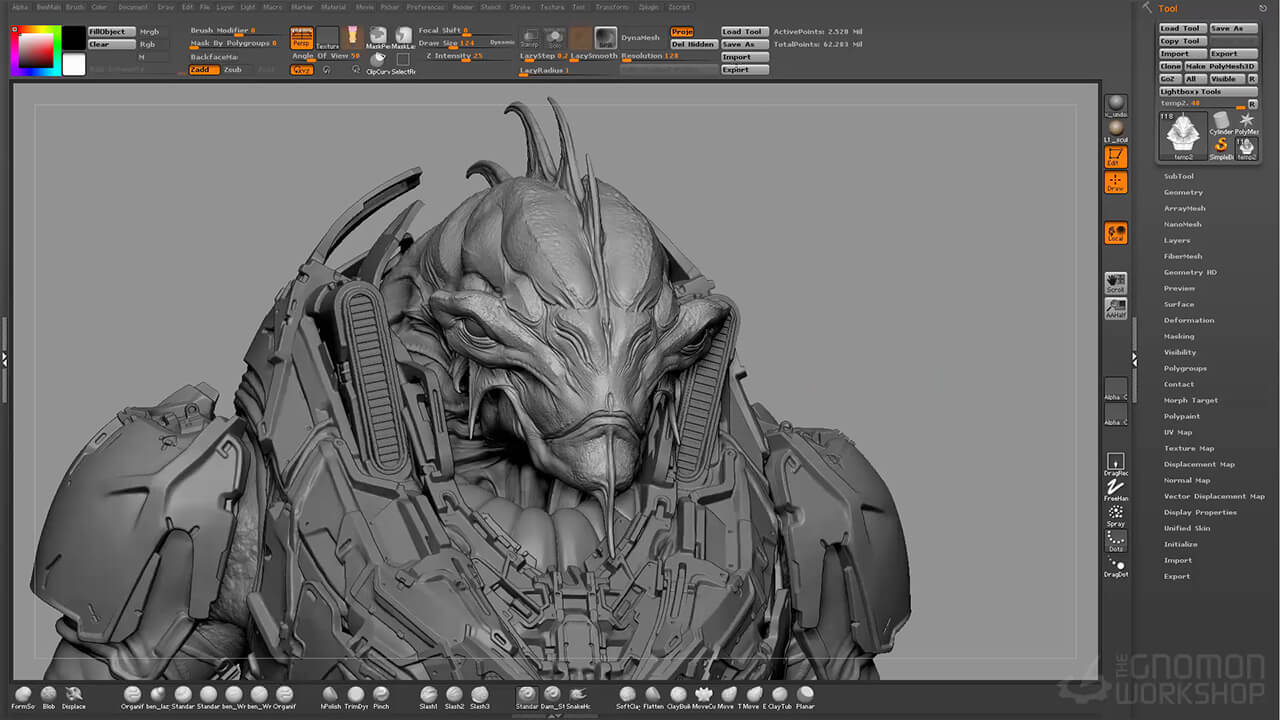
Task: Enable Zsub sculpt mode
Action: [x=233, y=70]
